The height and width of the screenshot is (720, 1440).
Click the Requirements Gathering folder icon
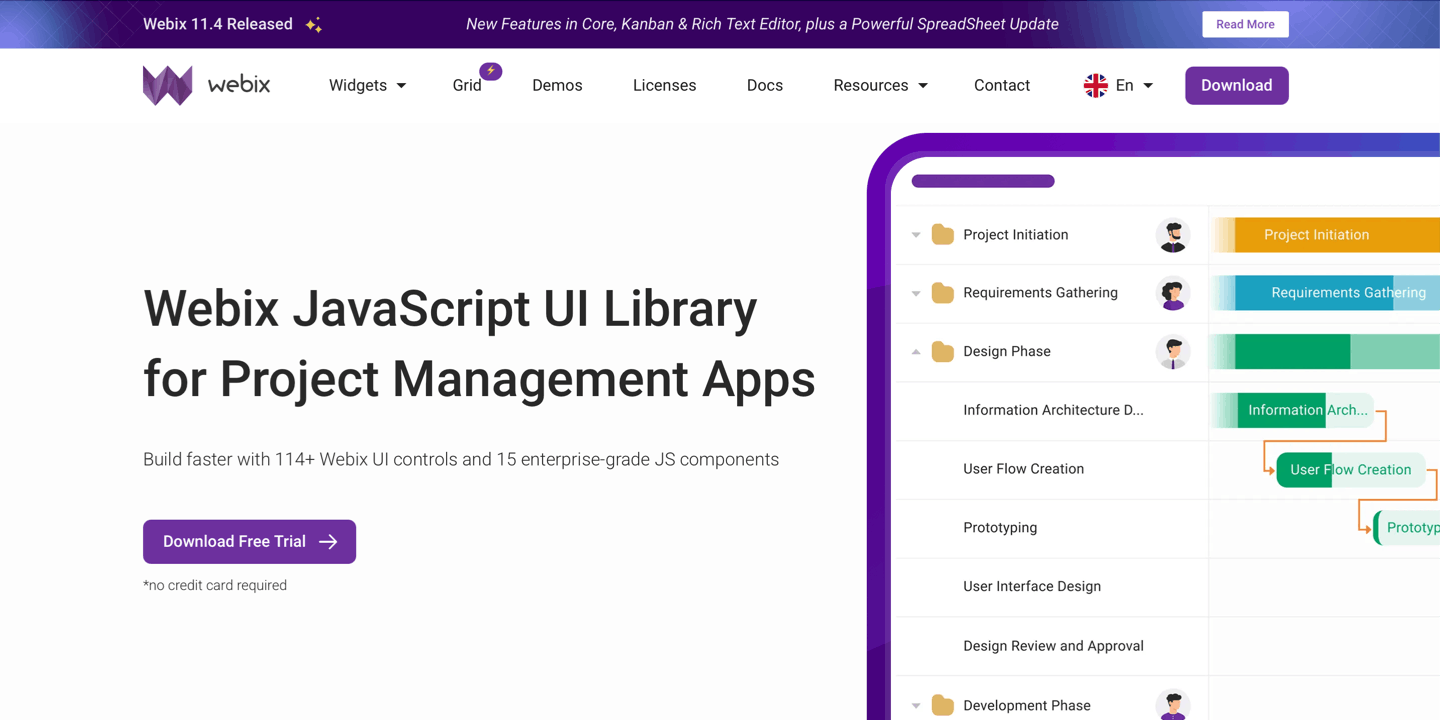click(x=942, y=293)
